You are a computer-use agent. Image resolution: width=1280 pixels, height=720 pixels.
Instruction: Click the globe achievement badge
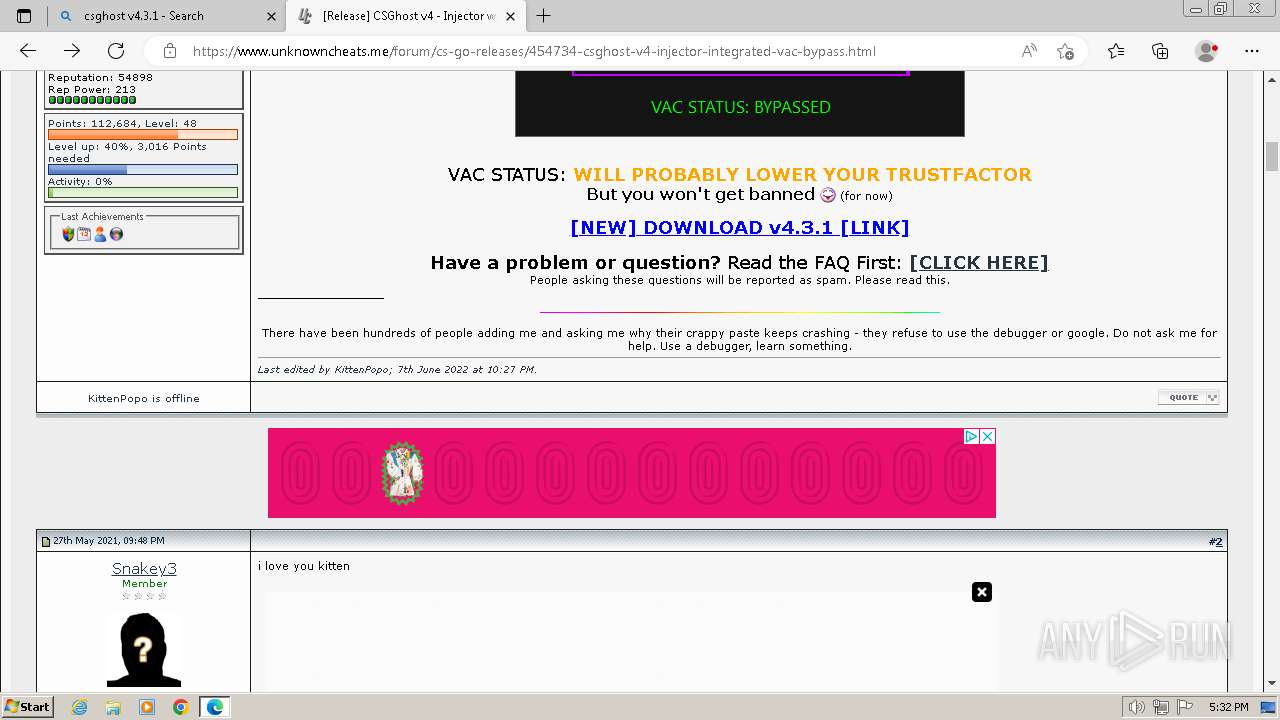(116, 234)
